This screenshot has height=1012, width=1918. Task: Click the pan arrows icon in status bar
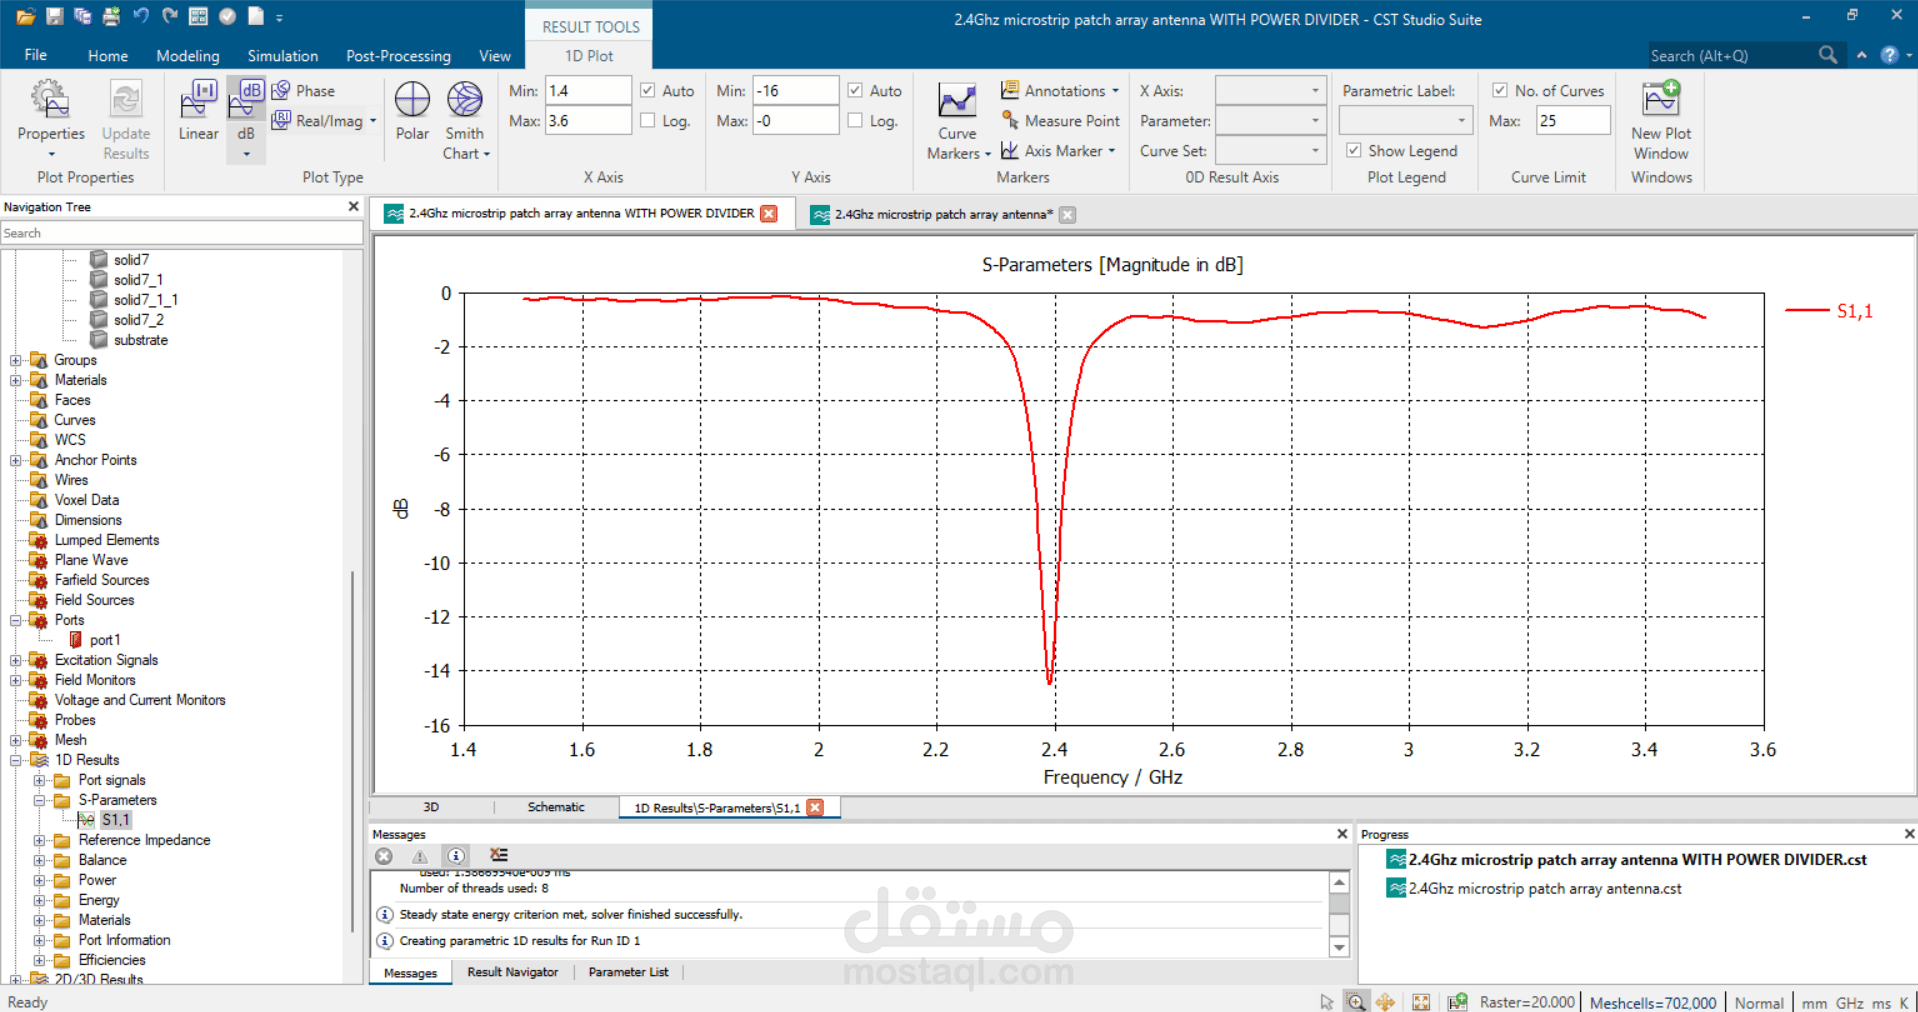point(1386,1002)
